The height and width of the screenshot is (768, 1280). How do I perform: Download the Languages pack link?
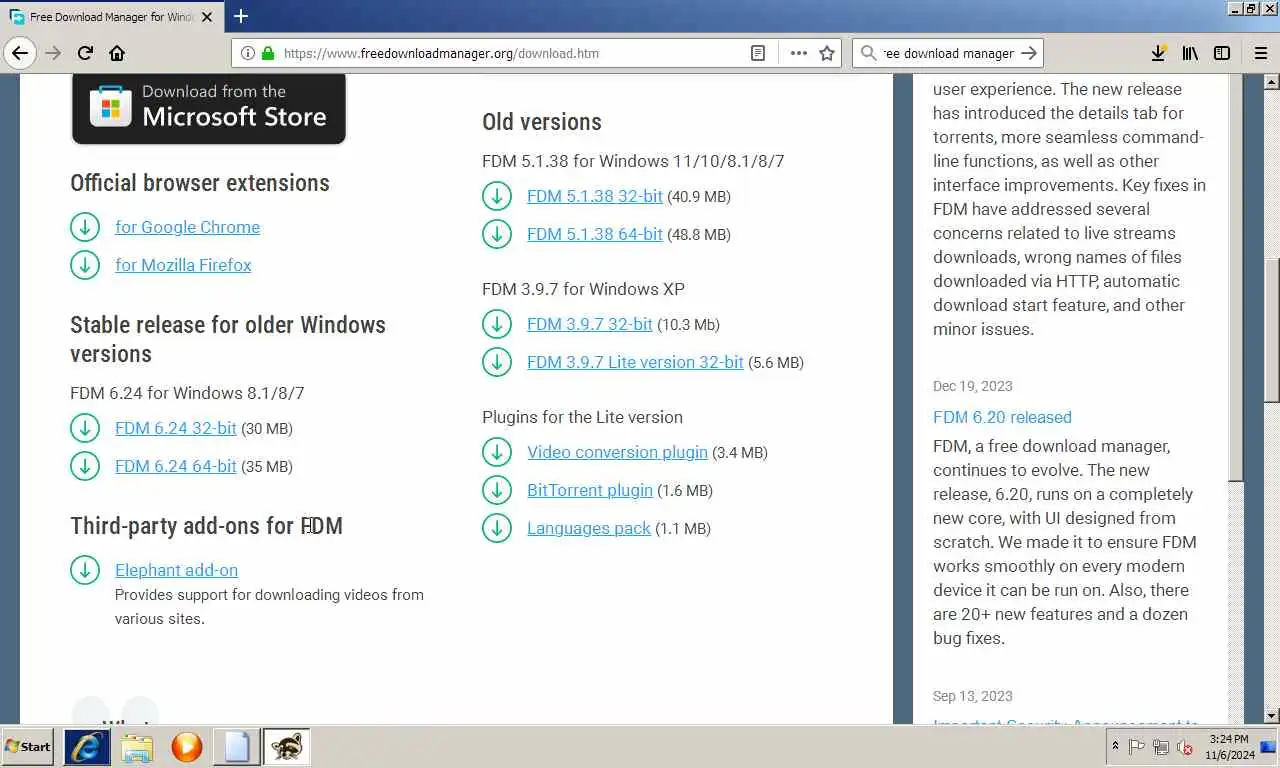pyautogui.click(x=589, y=528)
